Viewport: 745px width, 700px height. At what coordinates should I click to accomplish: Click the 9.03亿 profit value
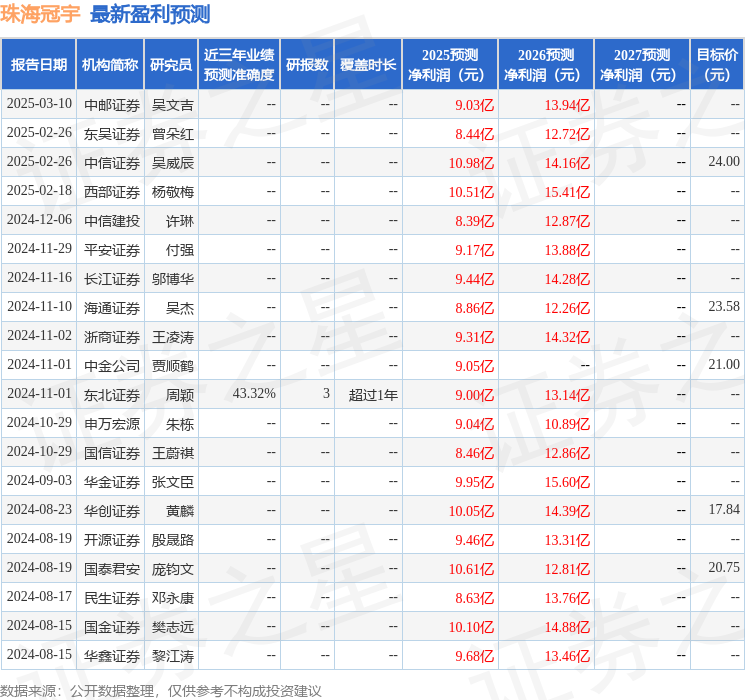click(474, 105)
